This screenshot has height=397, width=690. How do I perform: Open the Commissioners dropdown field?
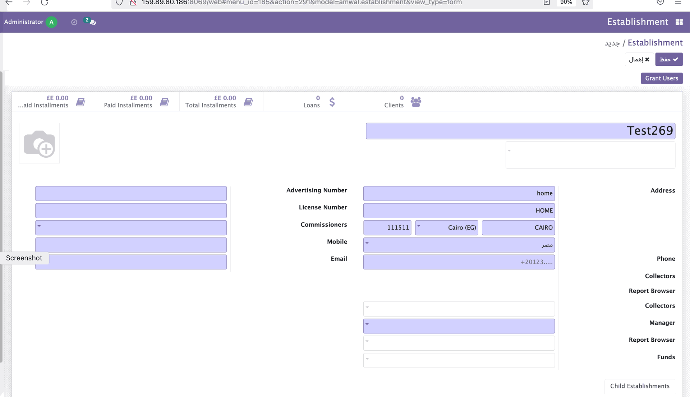point(131,228)
